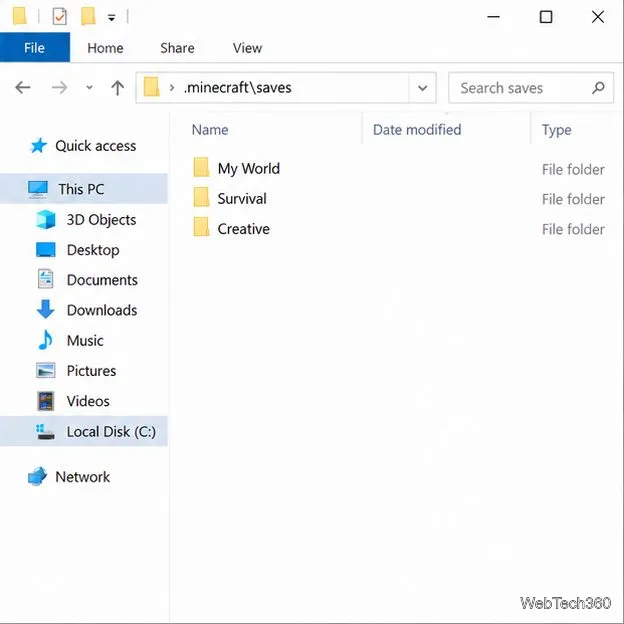Click the Downloads blue arrow icon

pyautogui.click(x=45, y=309)
